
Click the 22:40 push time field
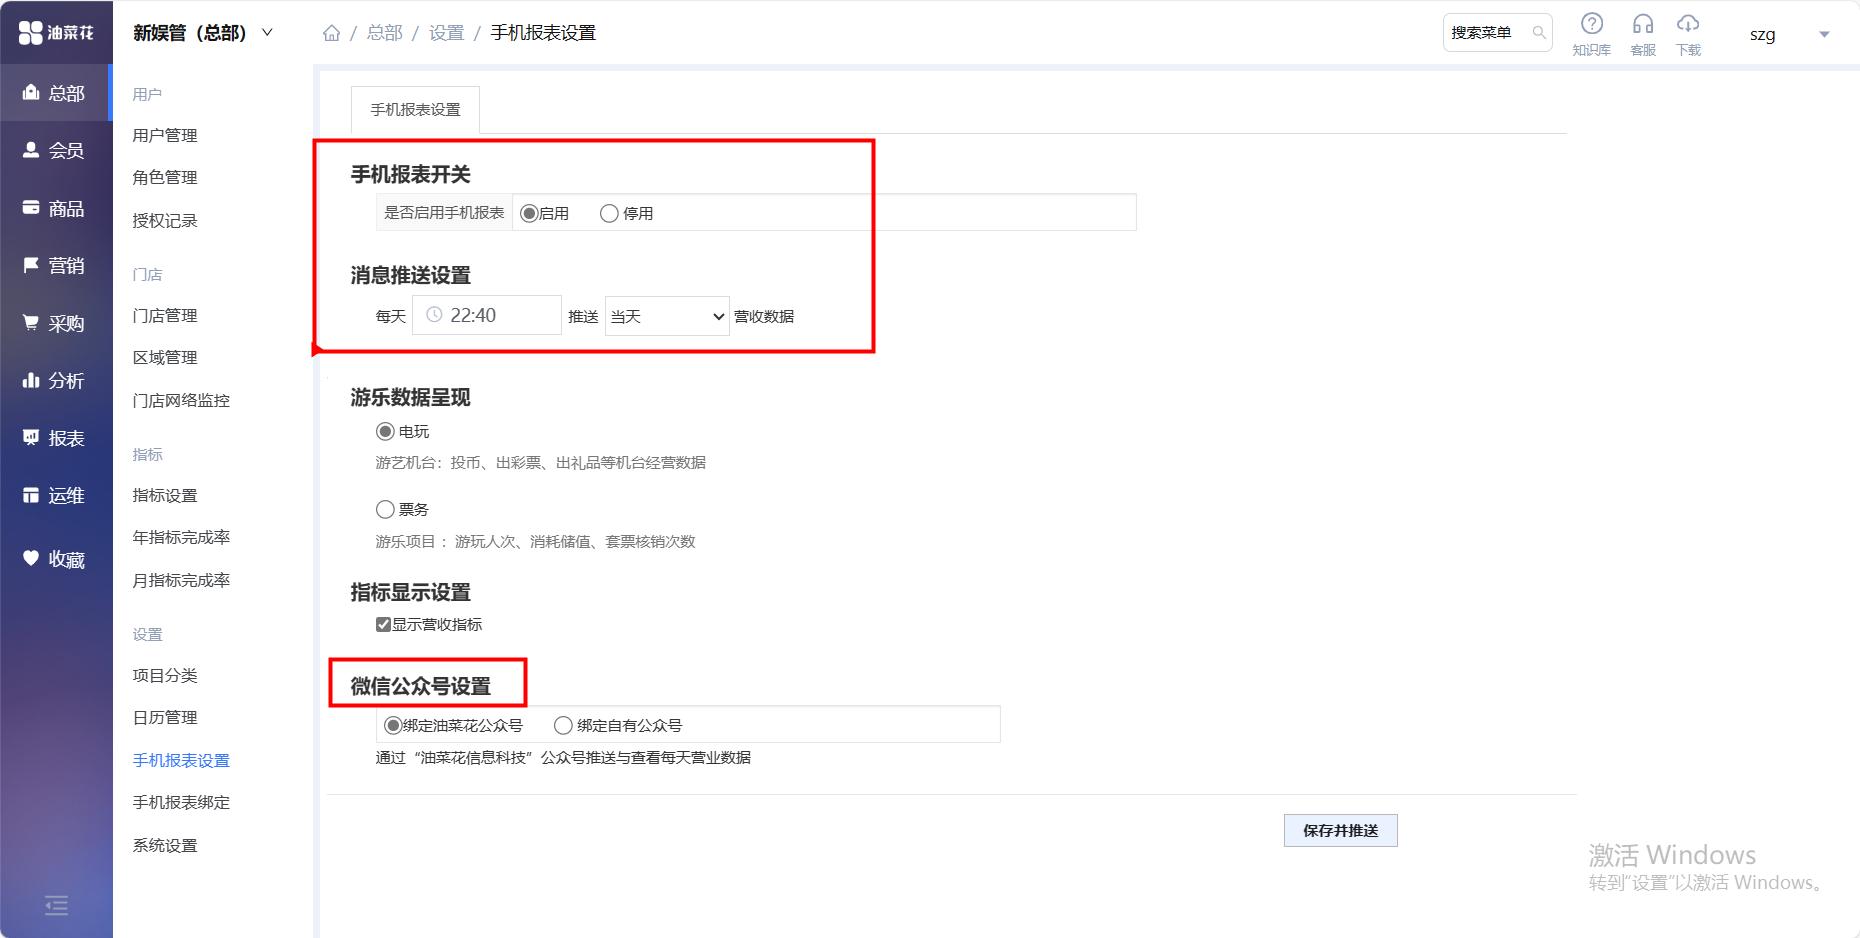[486, 315]
